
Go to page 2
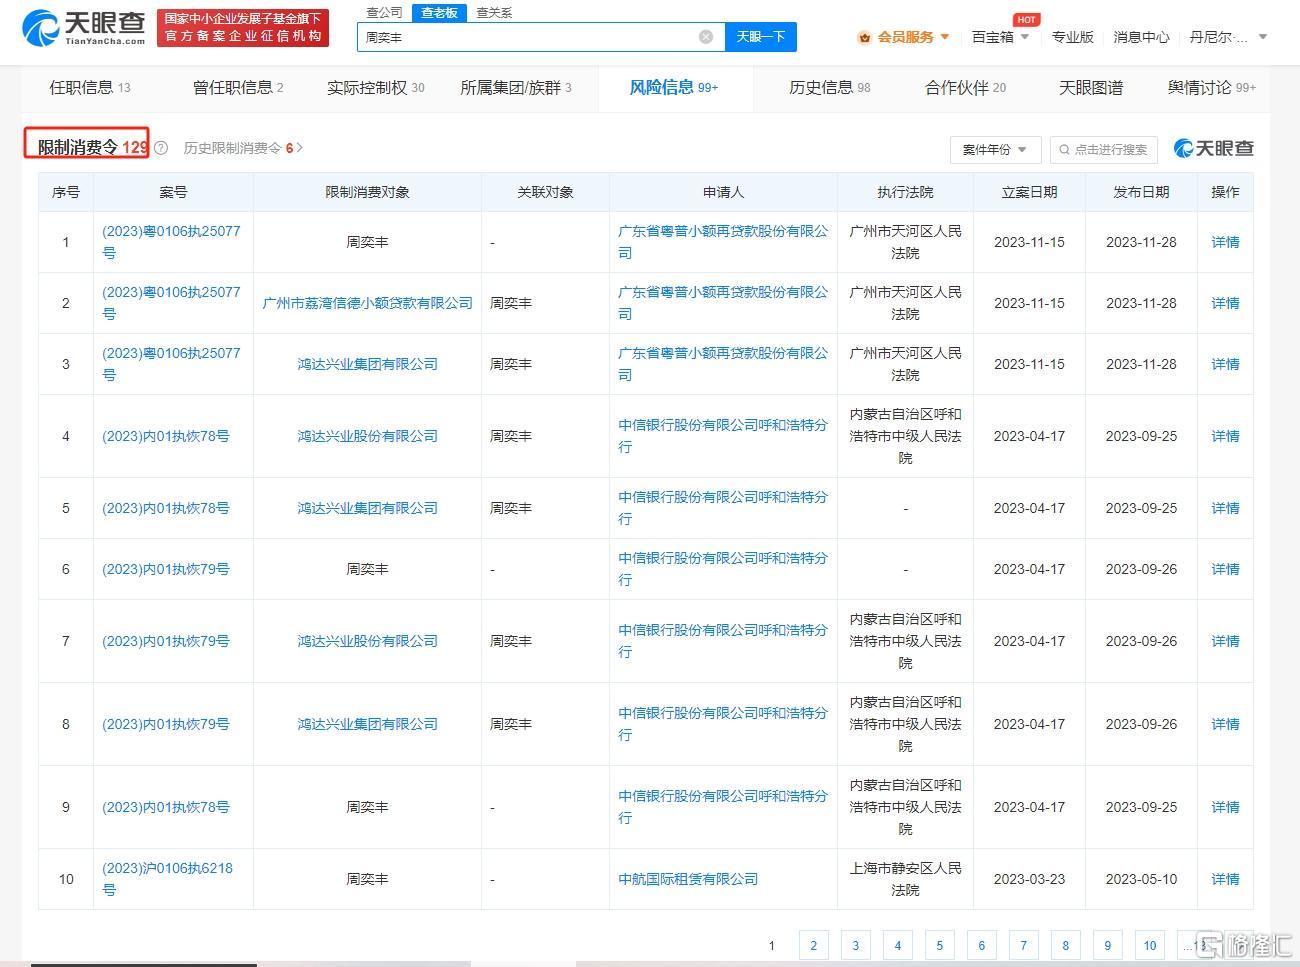pyautogui.click(x=814, y=945)
